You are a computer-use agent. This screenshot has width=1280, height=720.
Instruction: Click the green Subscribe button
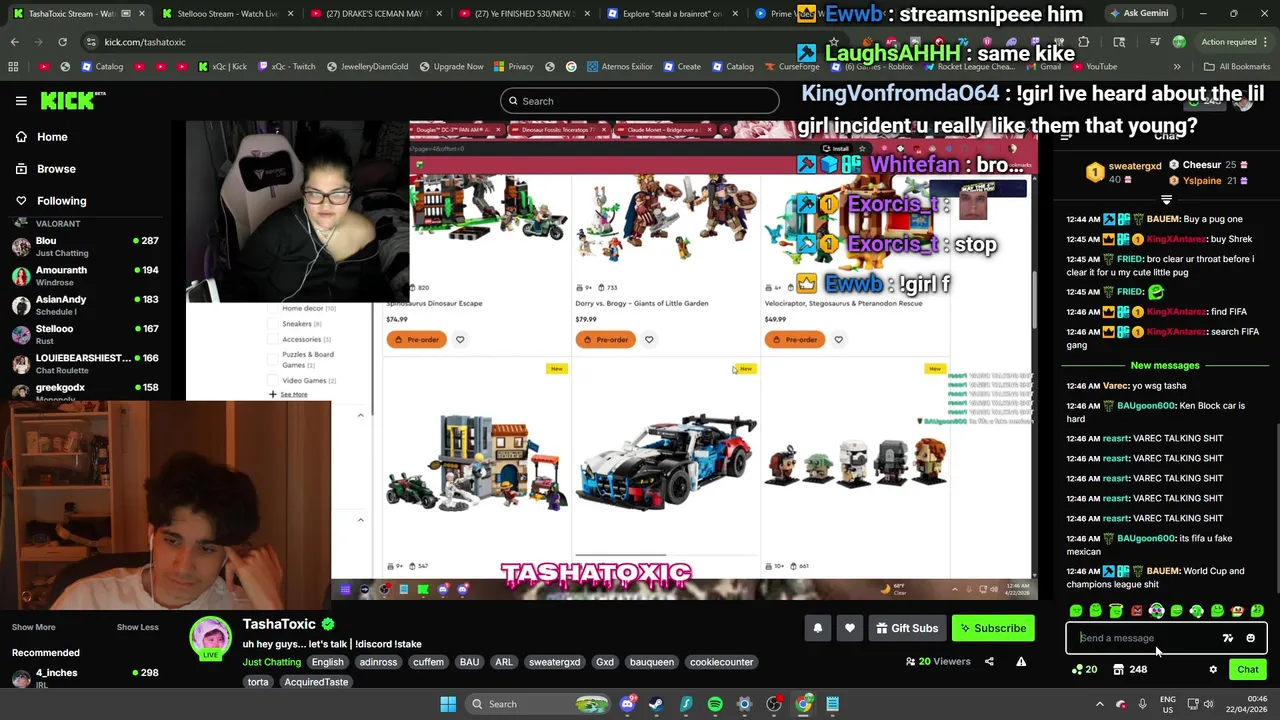click(993, 628)
